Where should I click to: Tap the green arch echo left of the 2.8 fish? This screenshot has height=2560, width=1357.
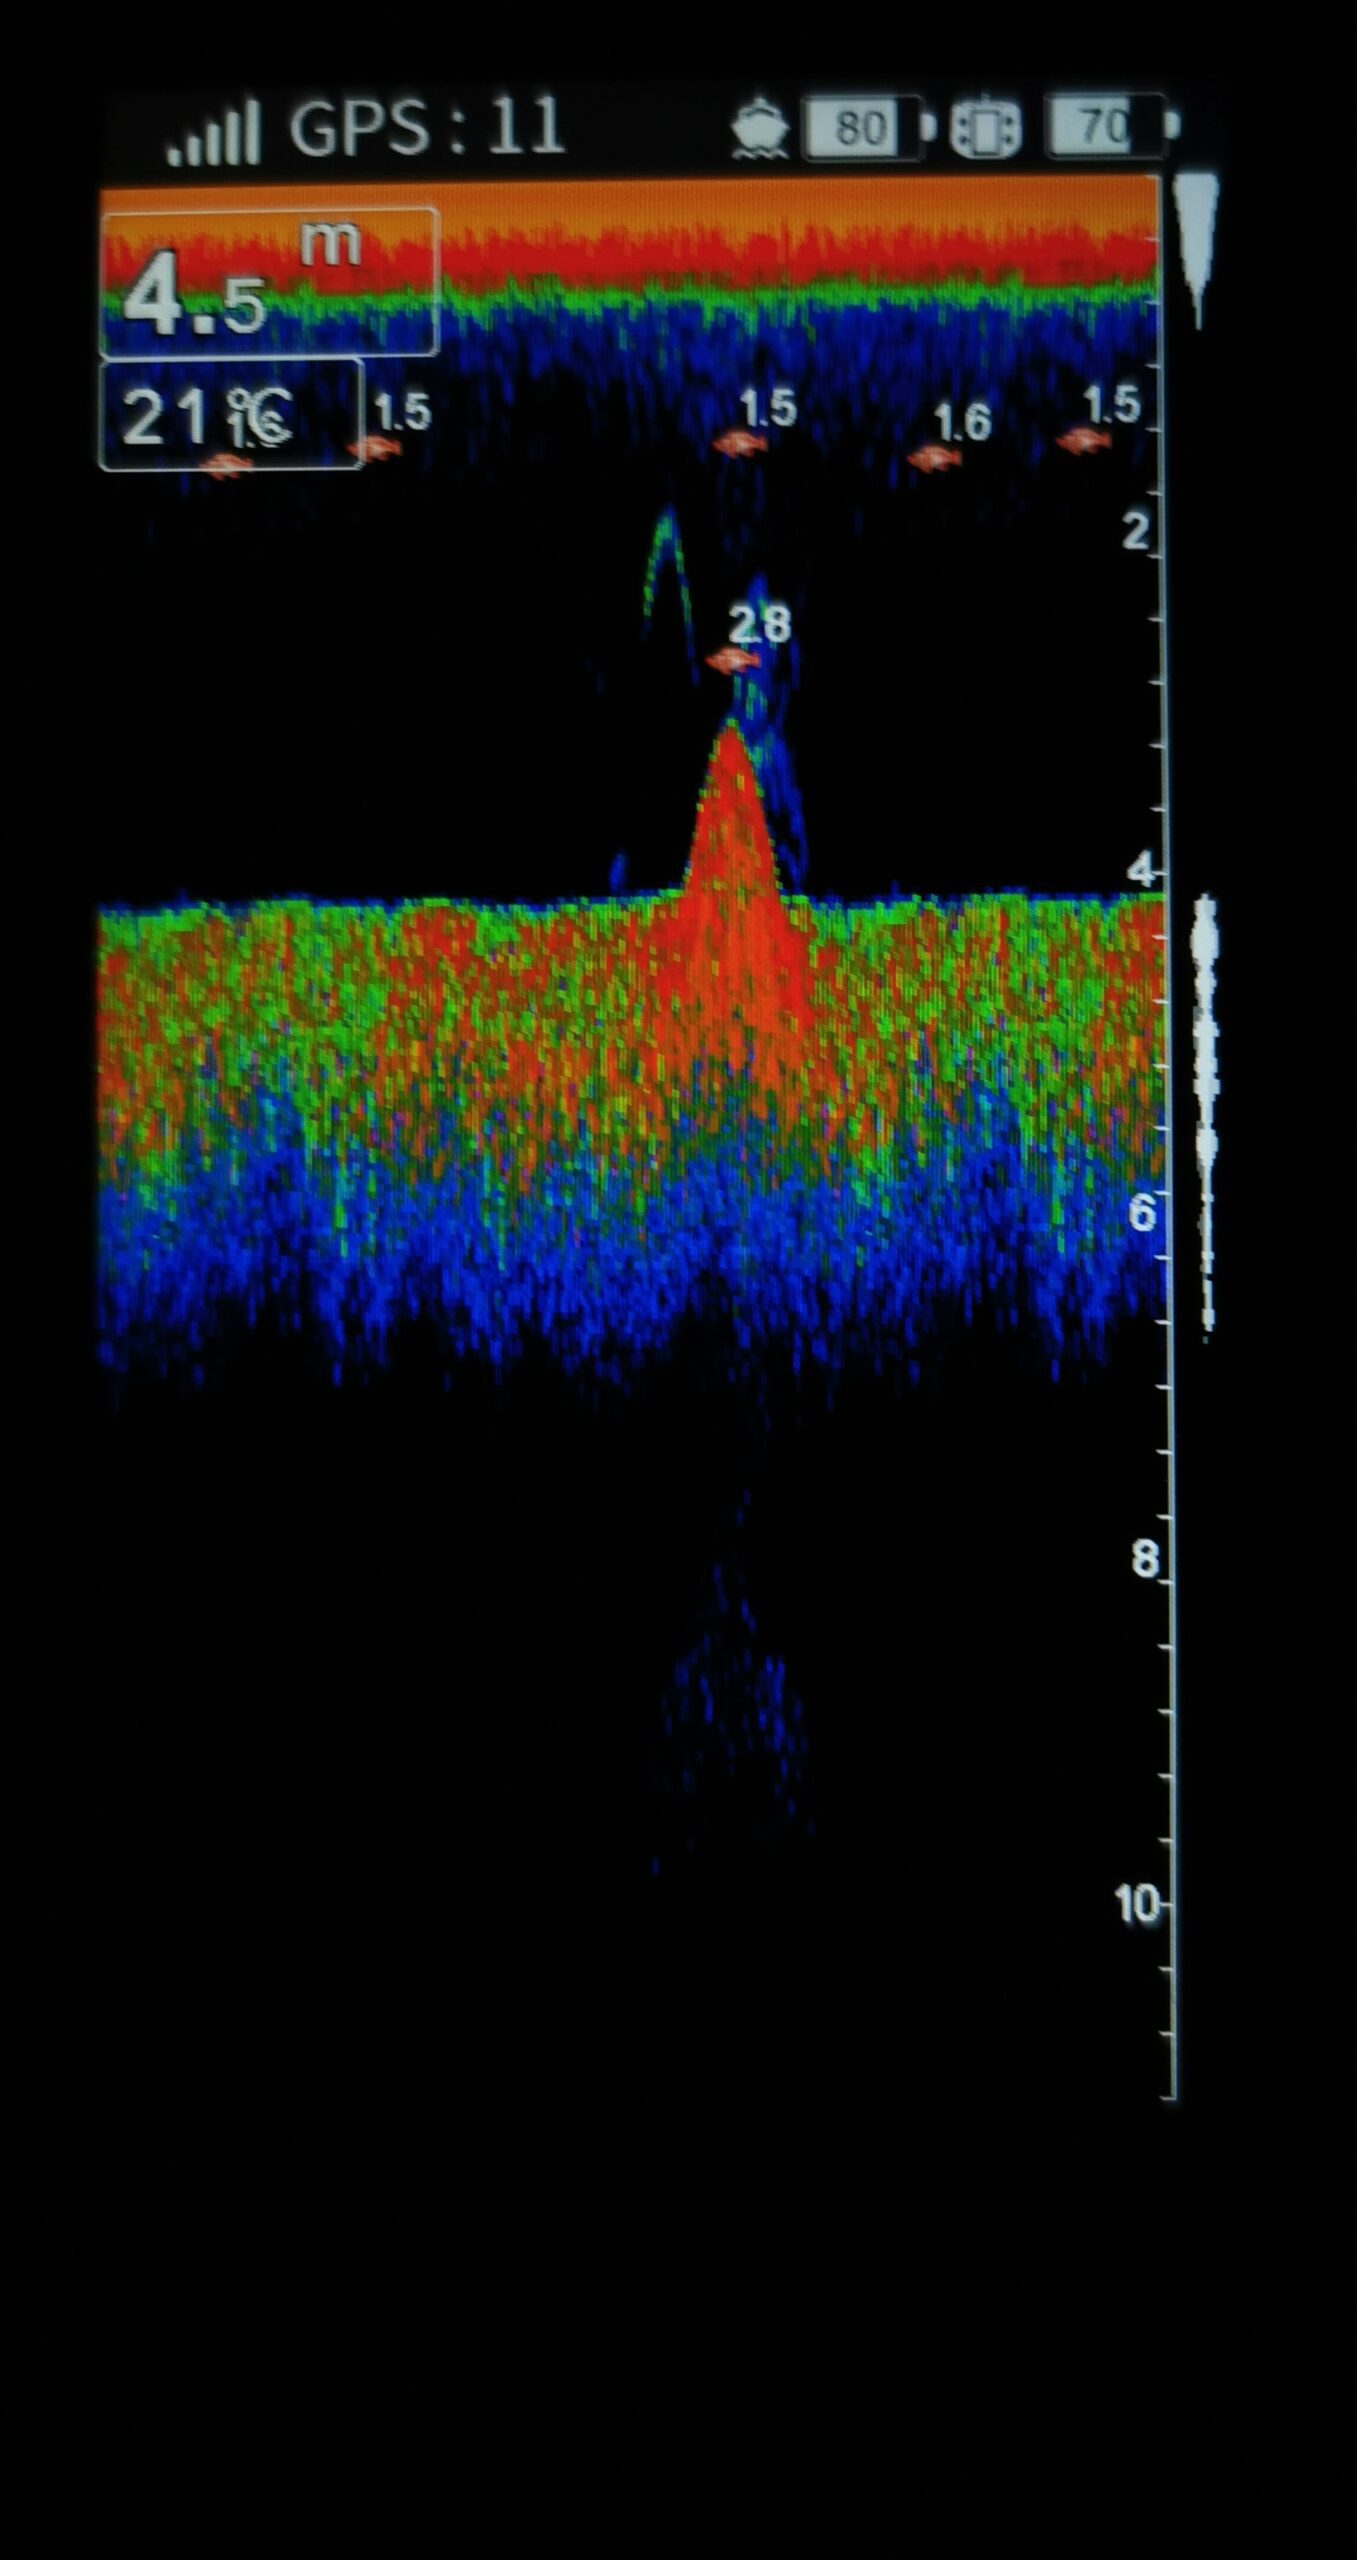[x=668, y=570]
